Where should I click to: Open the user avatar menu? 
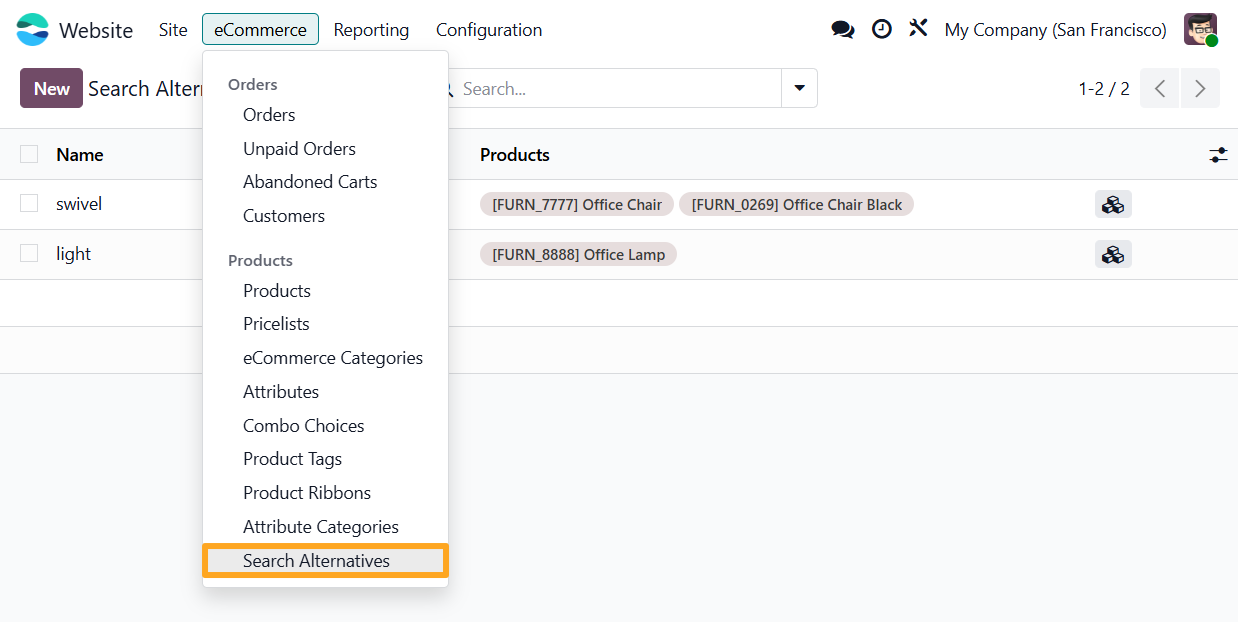tap(1201, 30)
